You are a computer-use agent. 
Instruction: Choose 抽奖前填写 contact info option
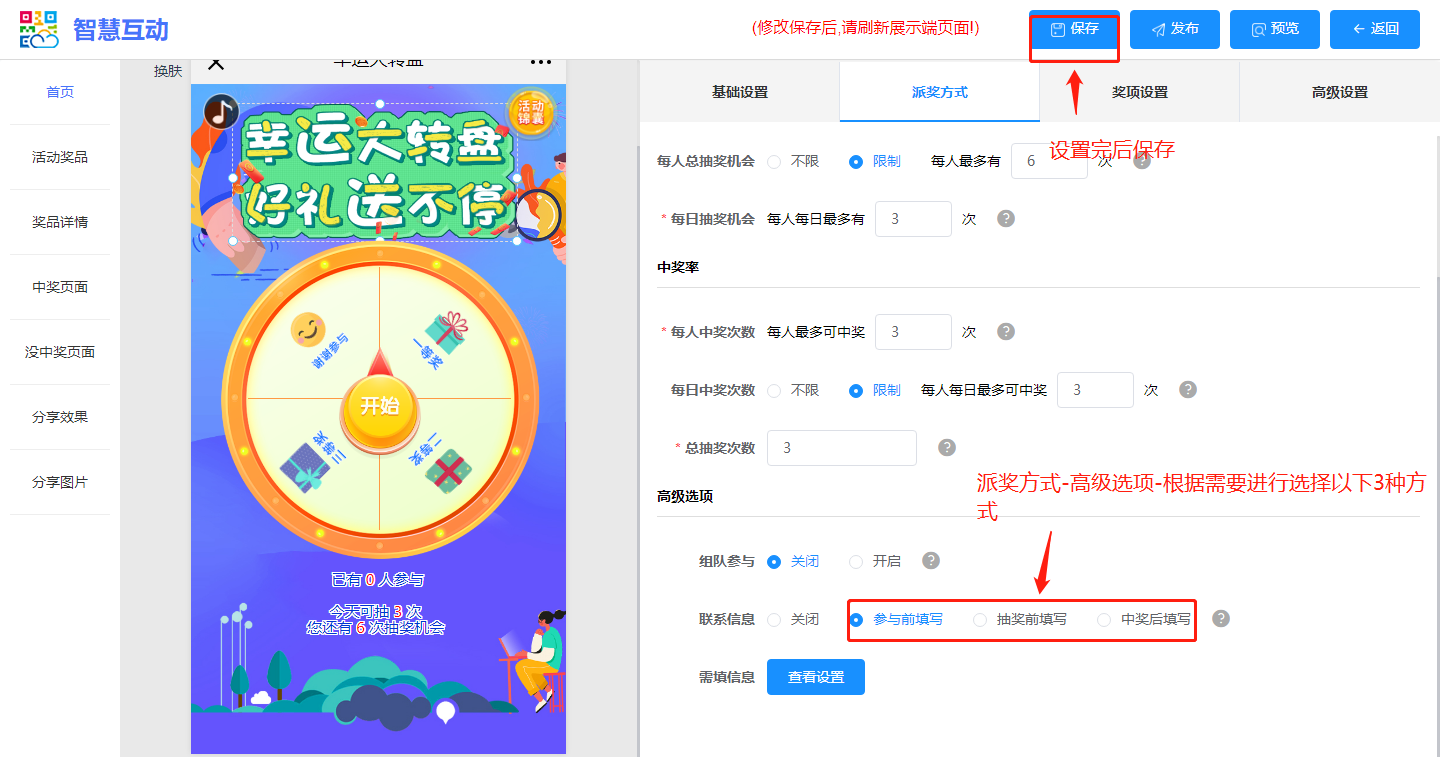pyautogui.click(x=980, y=620)
